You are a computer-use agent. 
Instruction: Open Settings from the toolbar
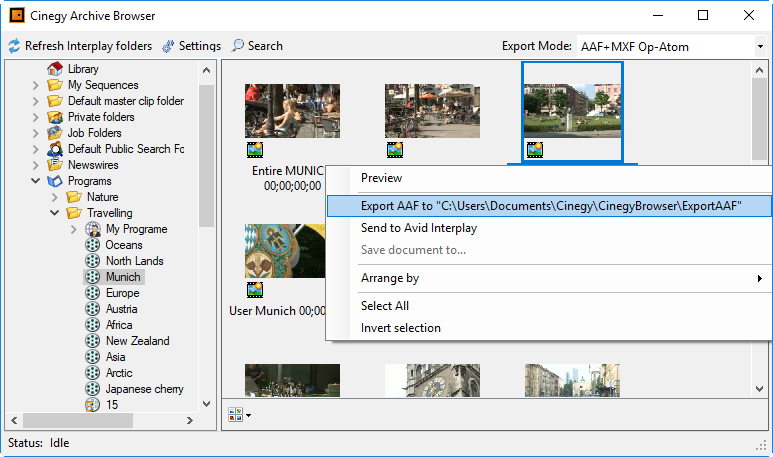pos(192,46)
